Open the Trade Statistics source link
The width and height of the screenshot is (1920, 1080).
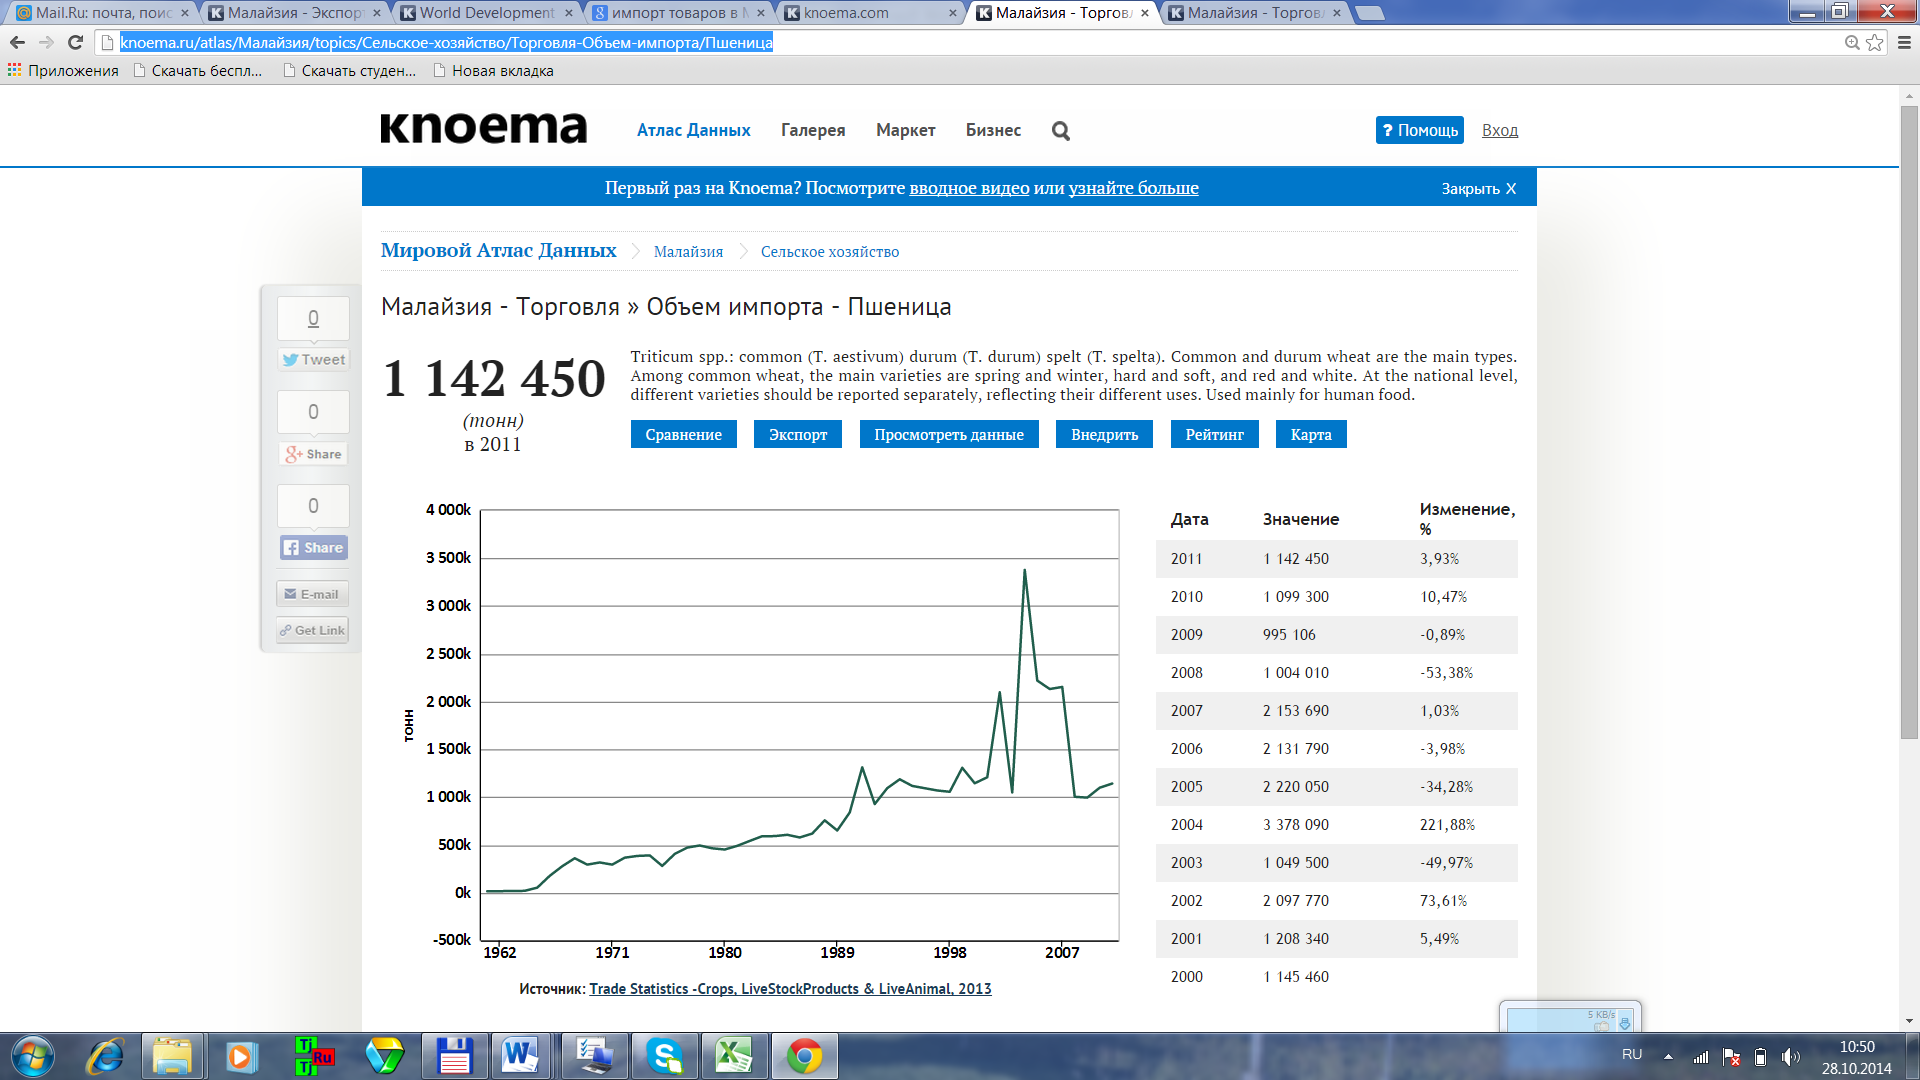[790, 989]
